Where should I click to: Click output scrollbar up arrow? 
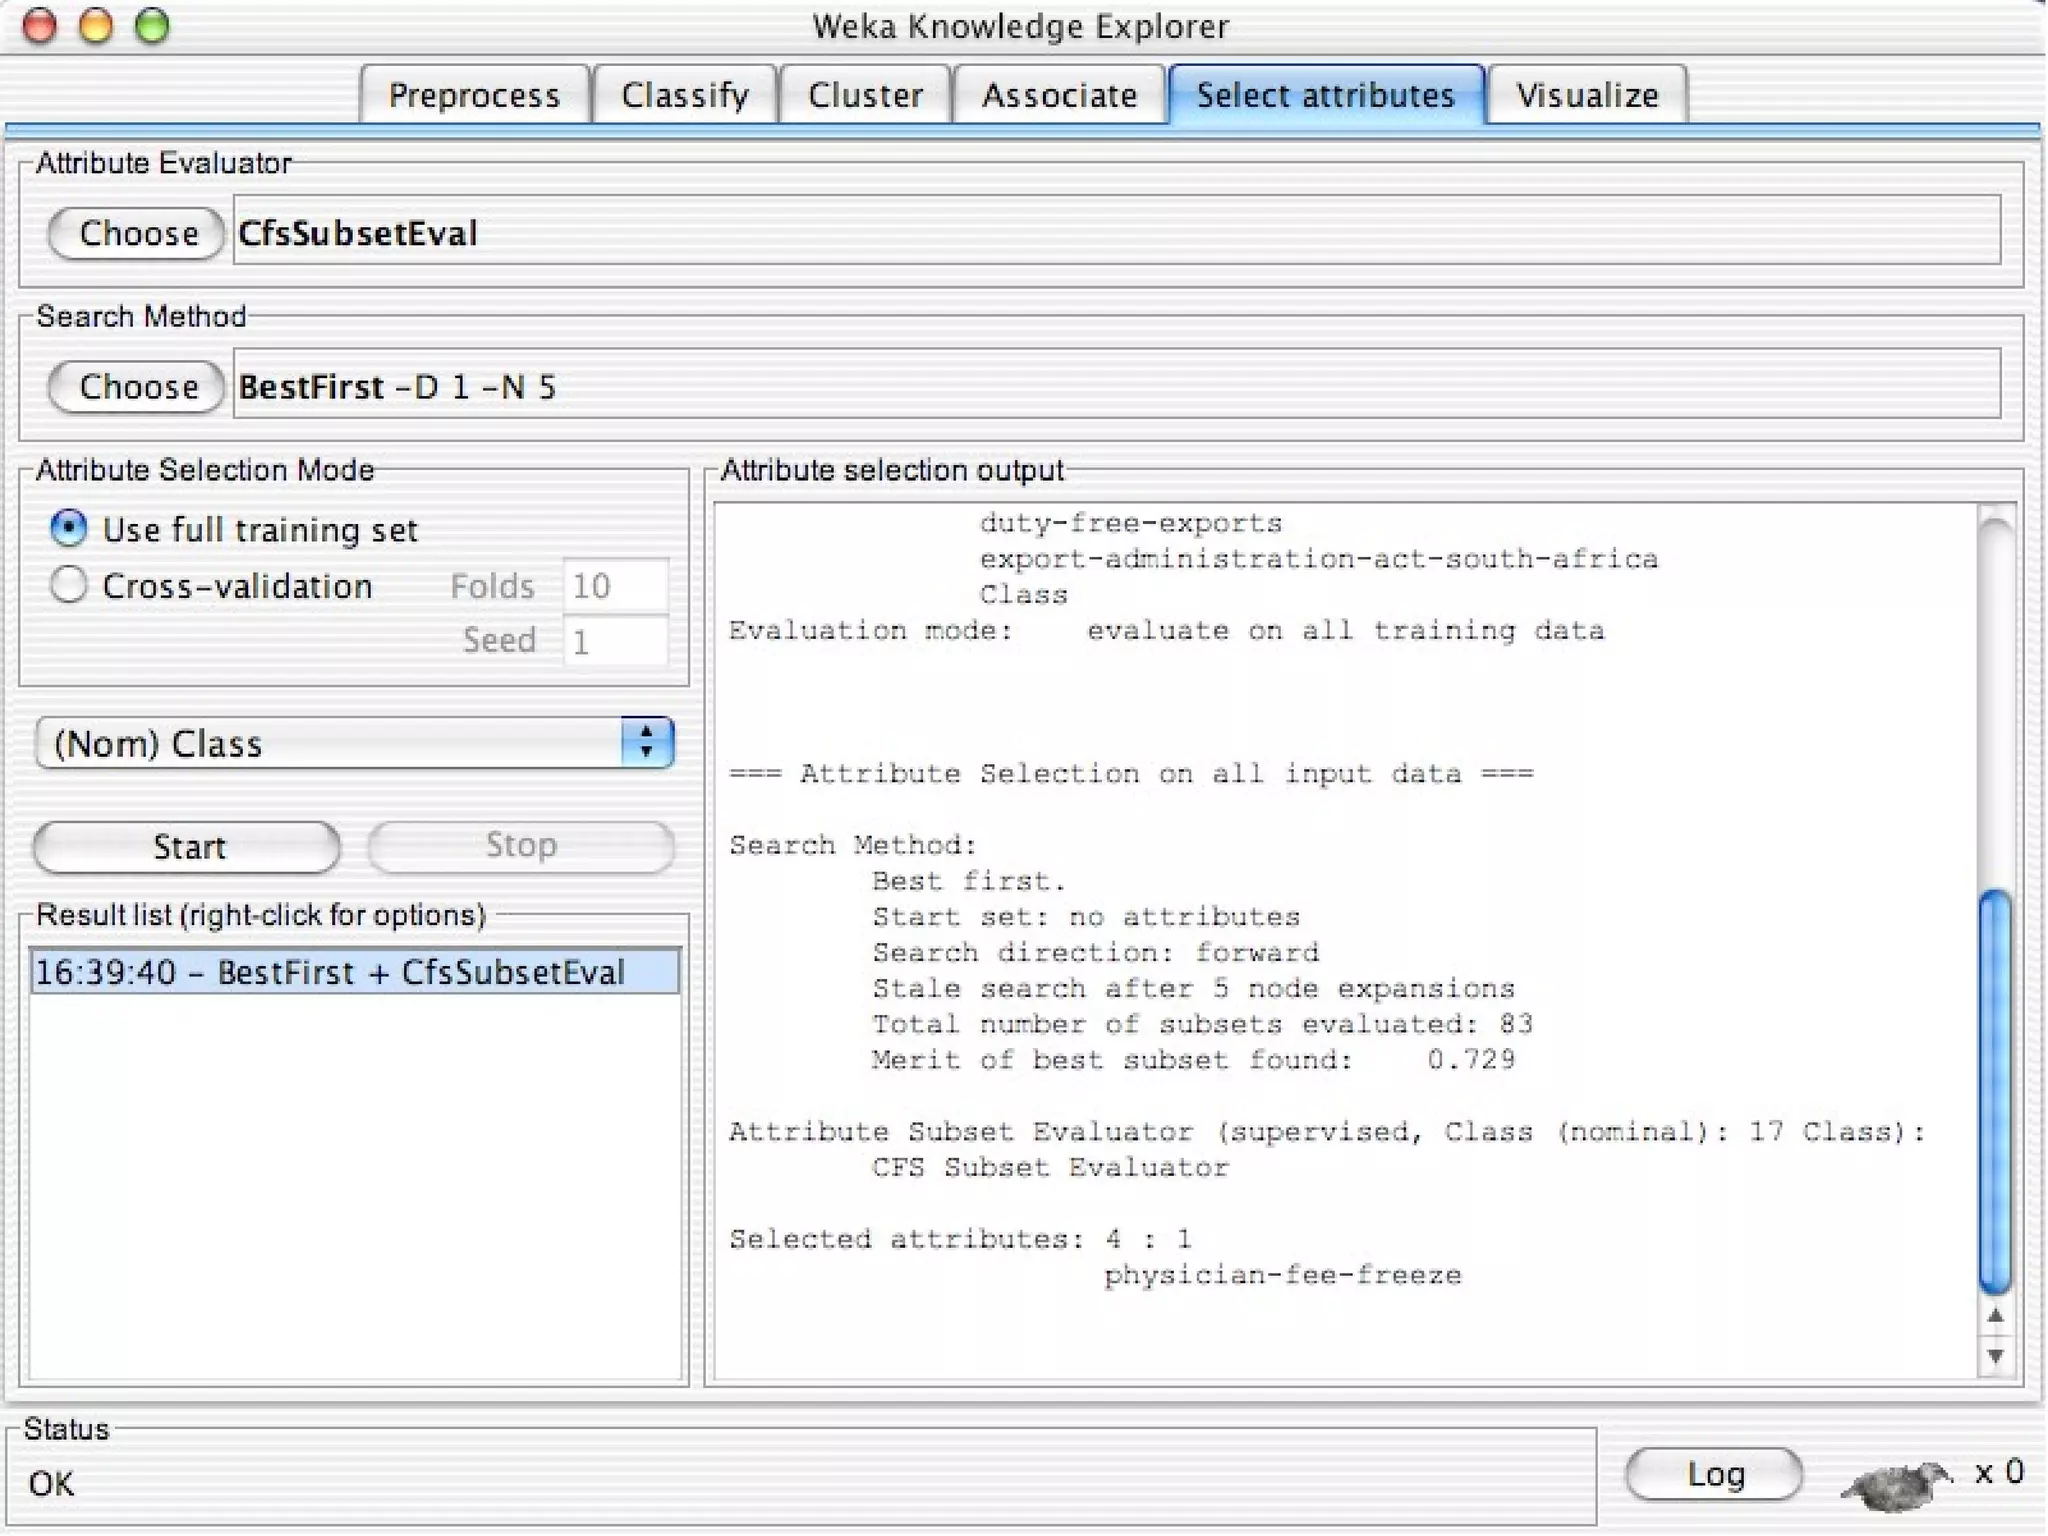[1995, 1316]
